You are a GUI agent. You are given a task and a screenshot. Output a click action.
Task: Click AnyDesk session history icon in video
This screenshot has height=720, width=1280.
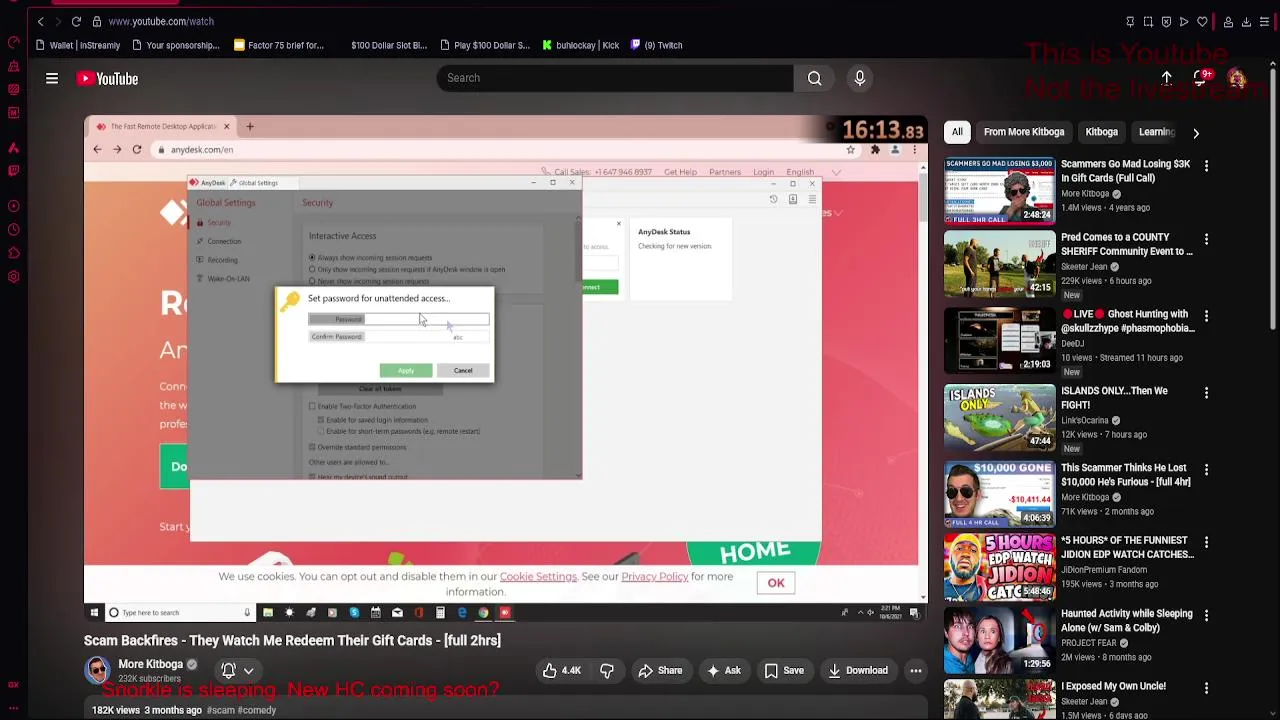[773, 199]
